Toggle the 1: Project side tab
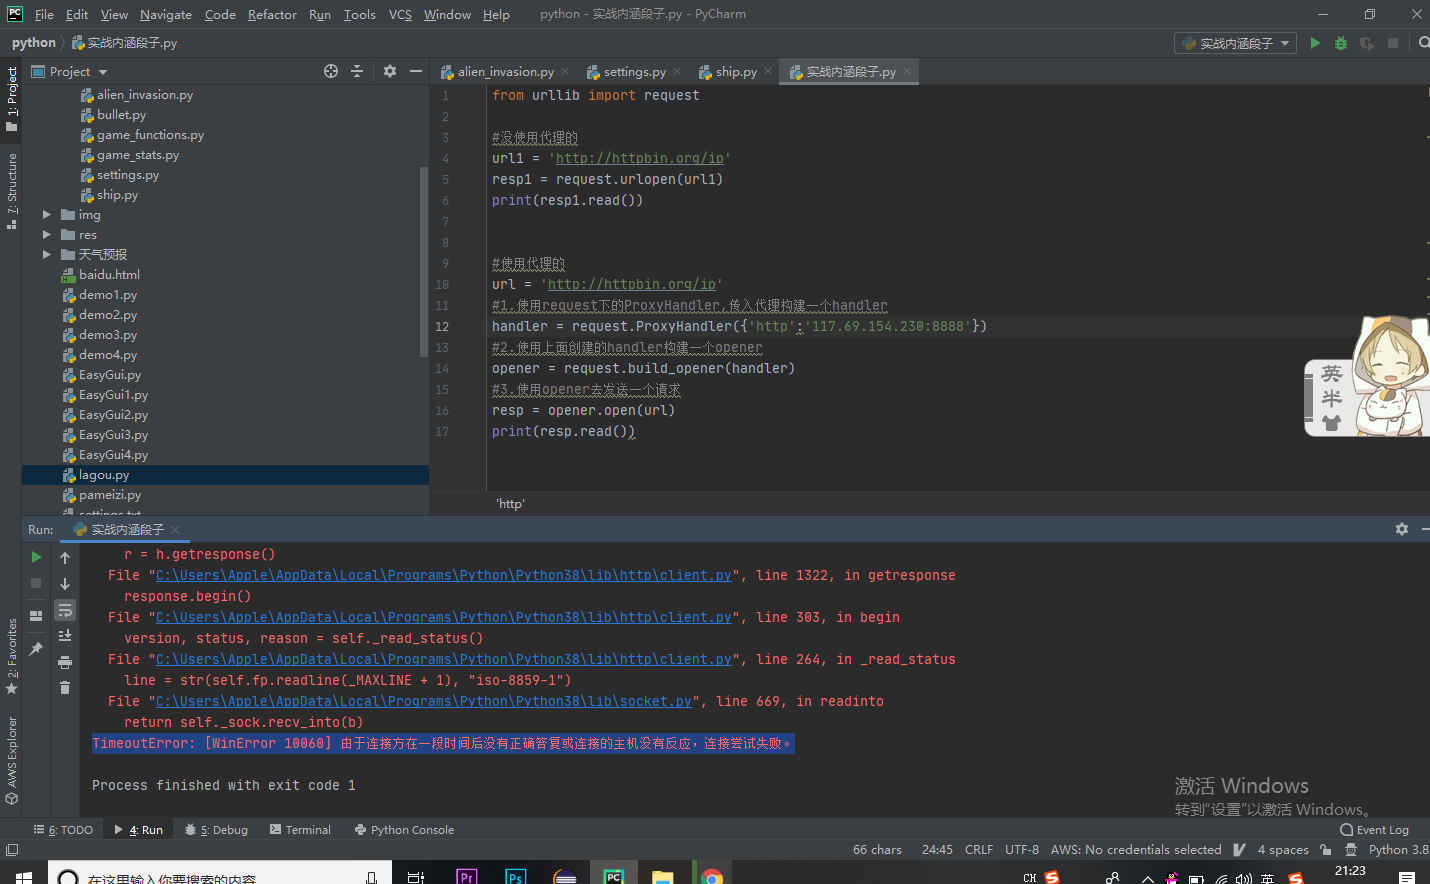1430x884 pixels. coord(11,99)
